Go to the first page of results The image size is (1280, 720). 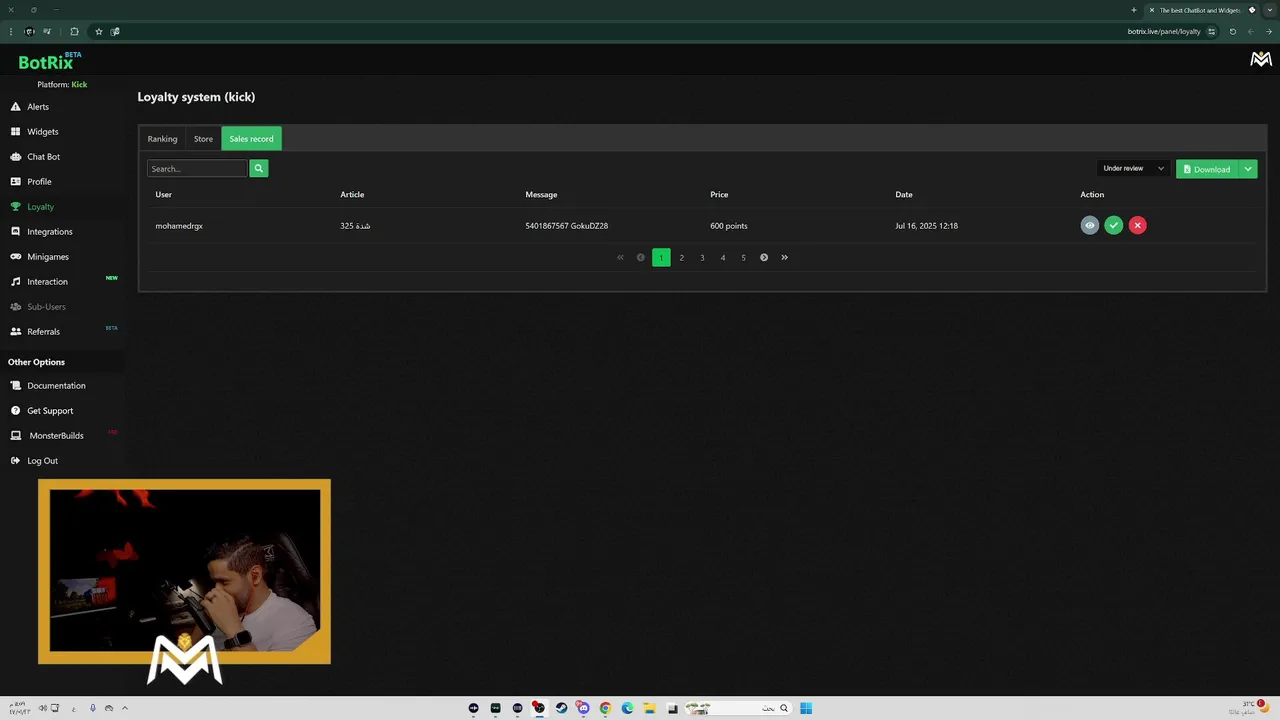tap(620, 258)
